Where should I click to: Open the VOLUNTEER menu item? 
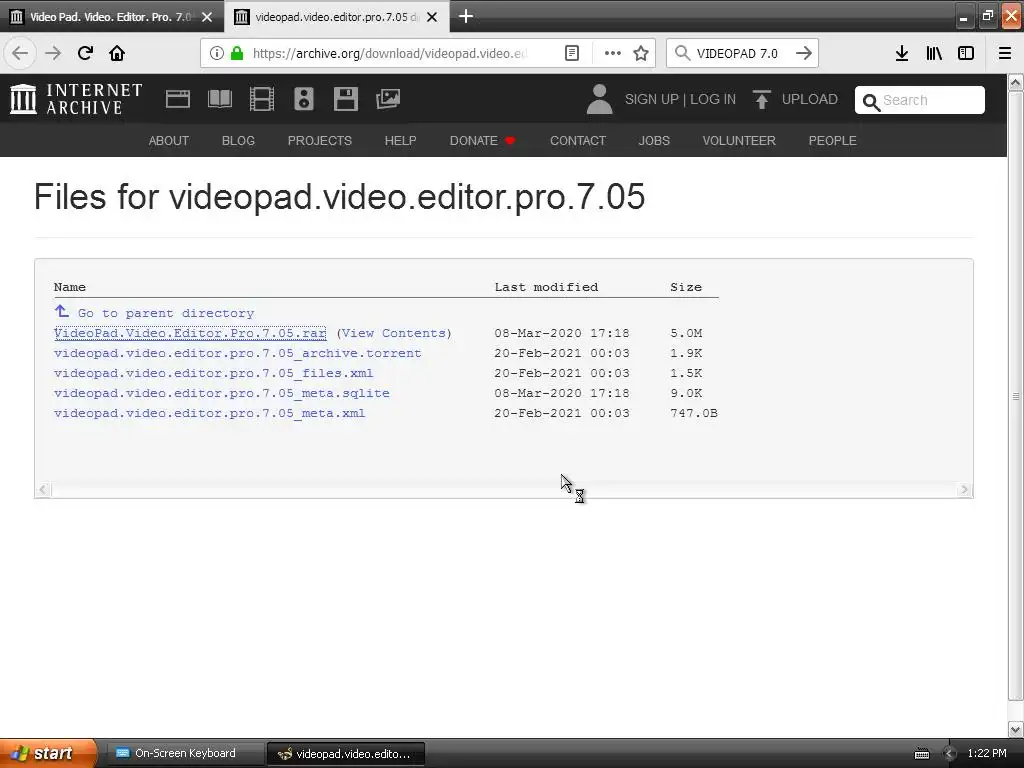point(739,140)
